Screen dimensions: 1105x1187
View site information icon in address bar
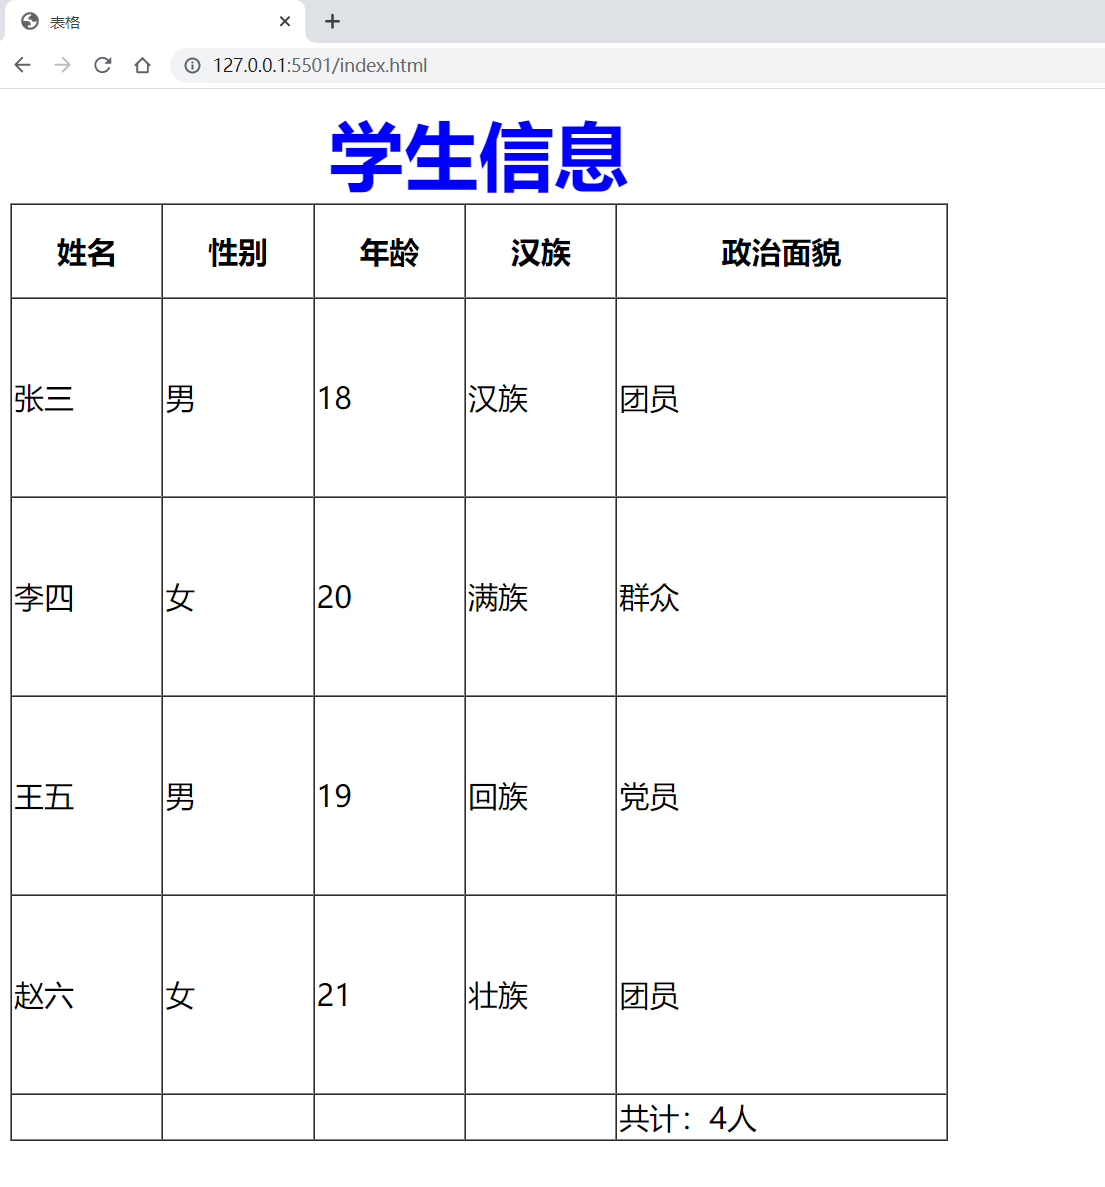tap(193, 66)
